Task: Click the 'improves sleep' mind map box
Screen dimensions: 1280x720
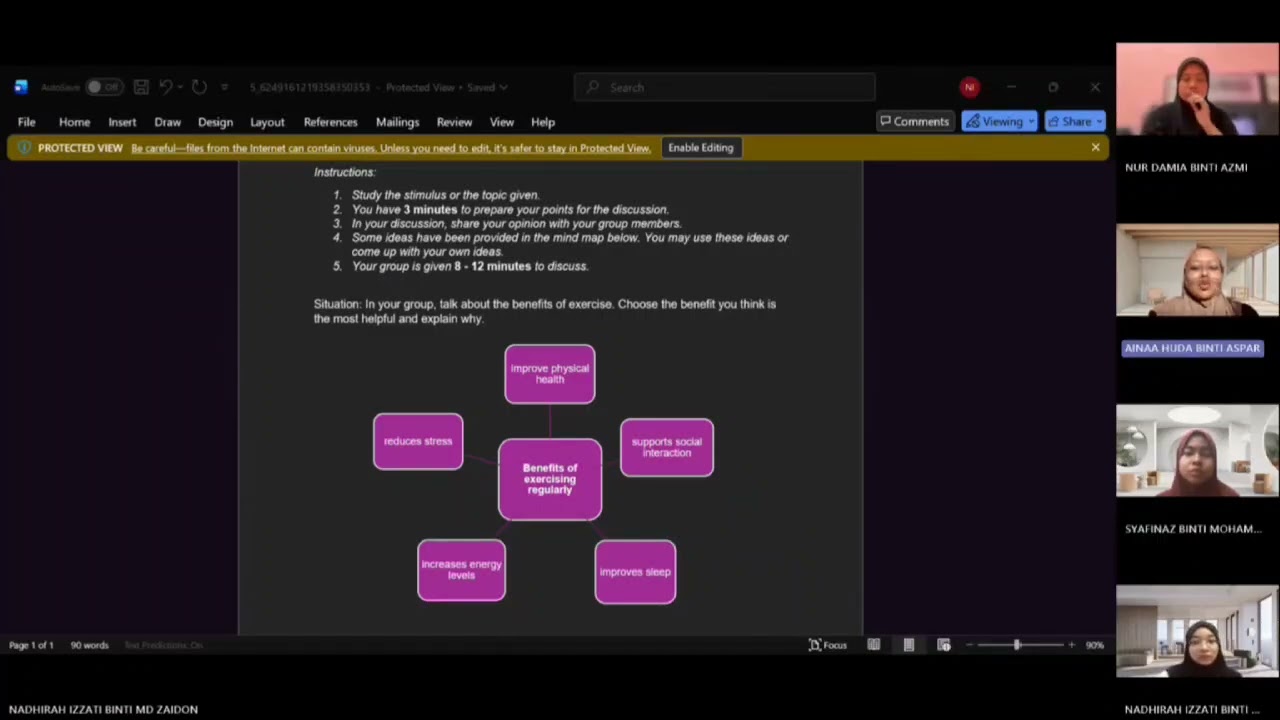Action: pos(635,572)
